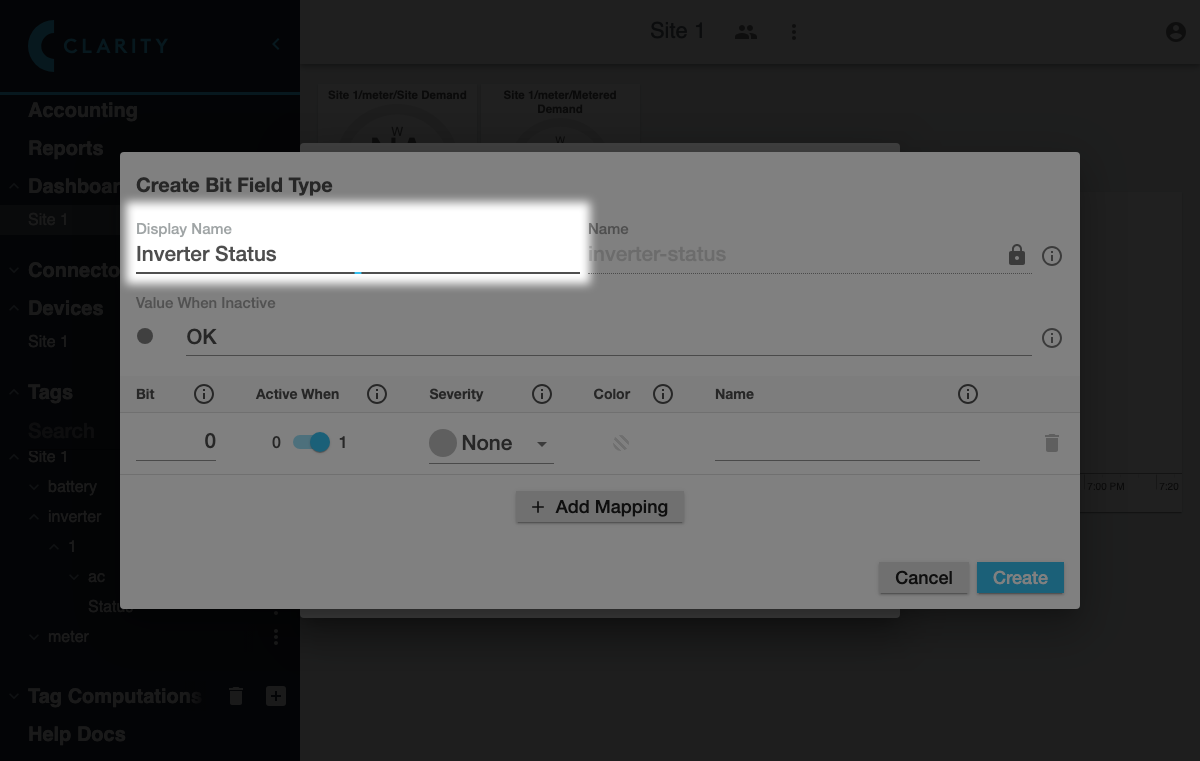This screenshot has width=1200, height=761.
Task: Open Site 1 sharing people icon
Action: click(x=745, y=32)
